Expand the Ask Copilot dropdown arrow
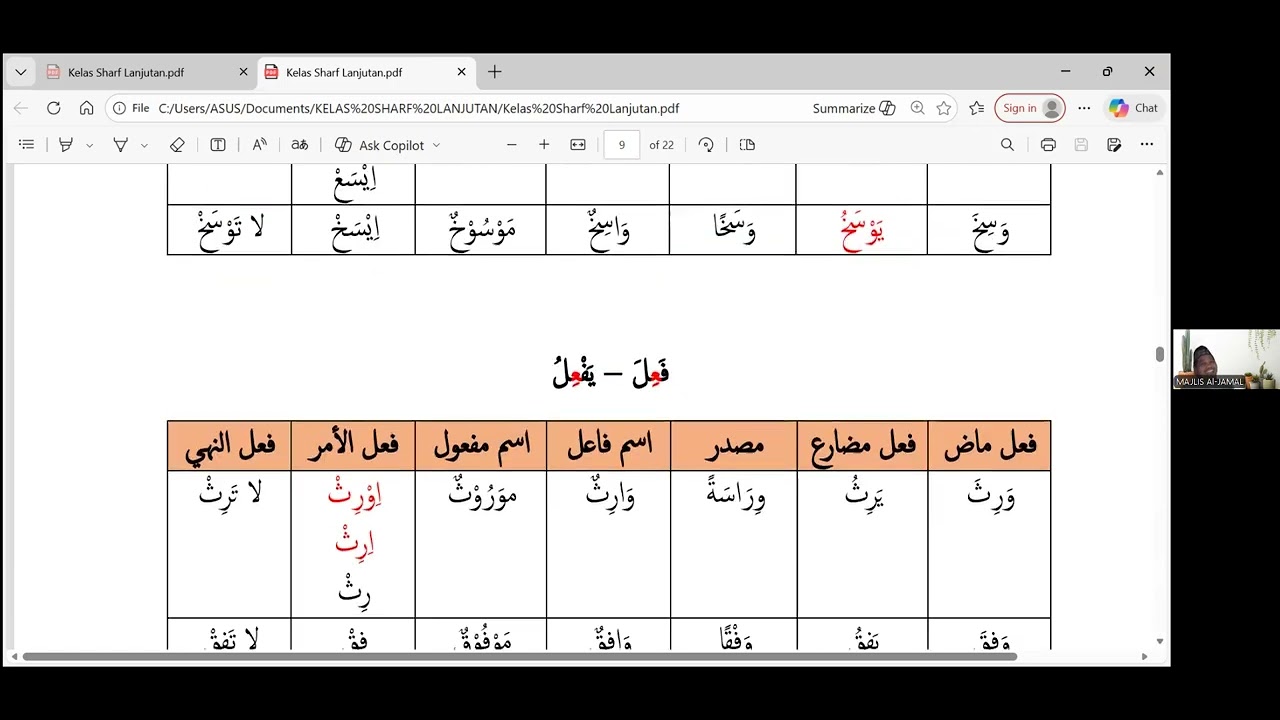Screen dimensions: 1280x720 [x=436, y=145]
